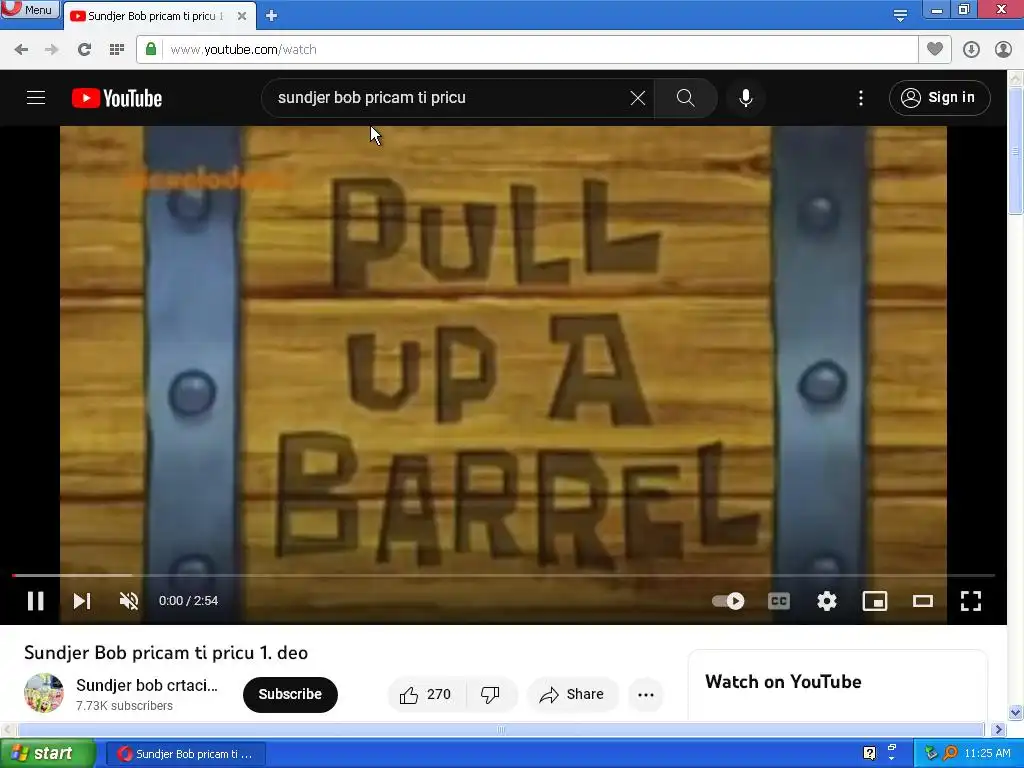The image size is (1024, 768).
Task: Click the orange magnifier tray icon
Action: tap(950, 753)
